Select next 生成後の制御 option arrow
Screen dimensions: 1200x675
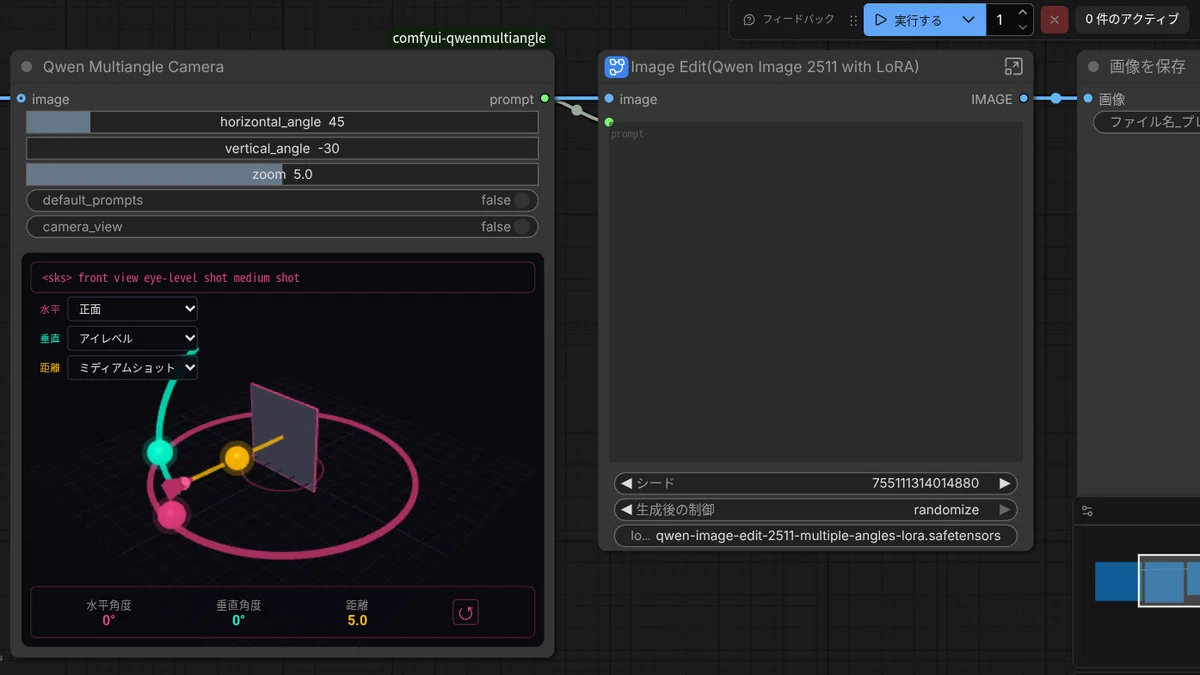click(1005, 510)
